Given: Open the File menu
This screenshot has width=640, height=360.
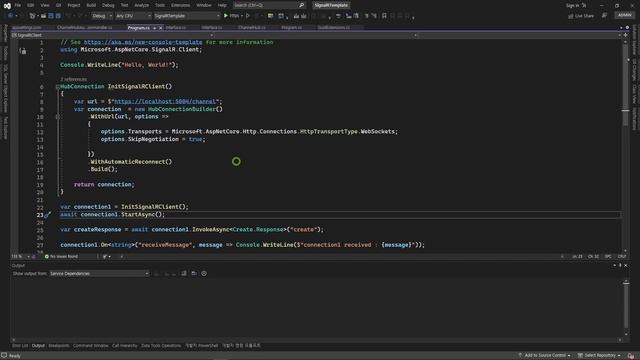Looking at the screenshot, I should click(x=18, y=5).
